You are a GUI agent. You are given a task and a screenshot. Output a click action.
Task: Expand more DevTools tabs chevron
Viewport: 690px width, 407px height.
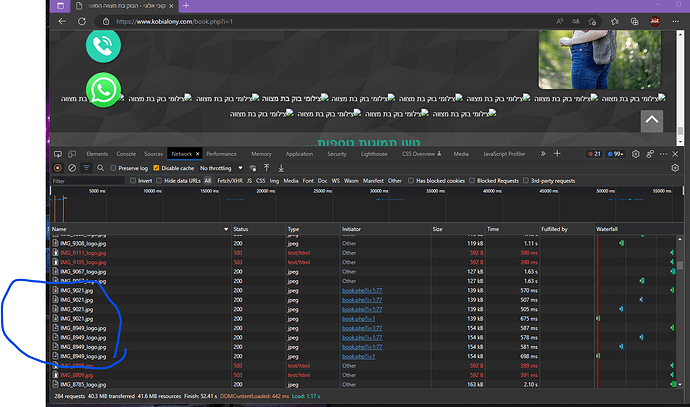[543, 154]
